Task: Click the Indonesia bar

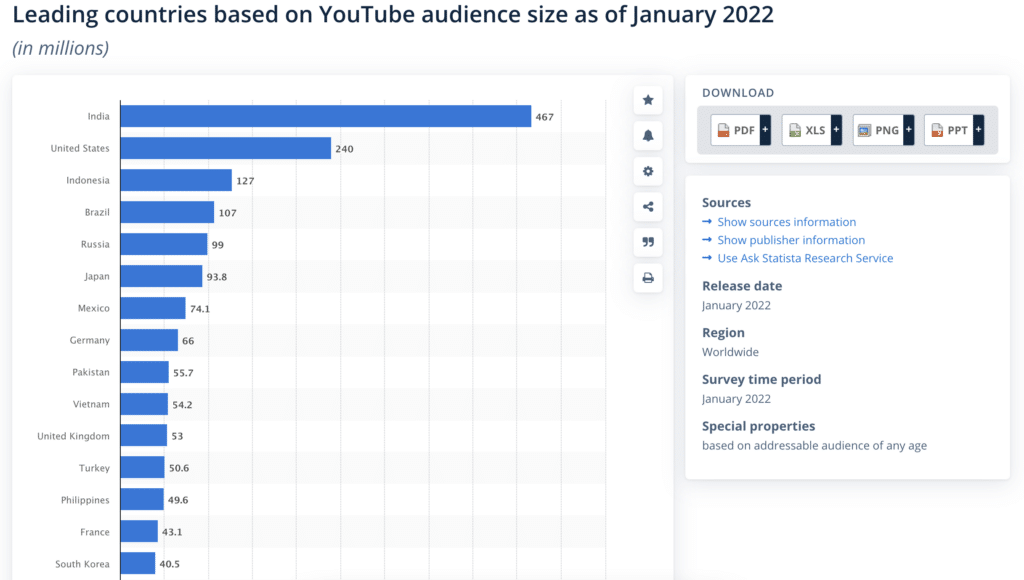Action: tap(176, 180)
